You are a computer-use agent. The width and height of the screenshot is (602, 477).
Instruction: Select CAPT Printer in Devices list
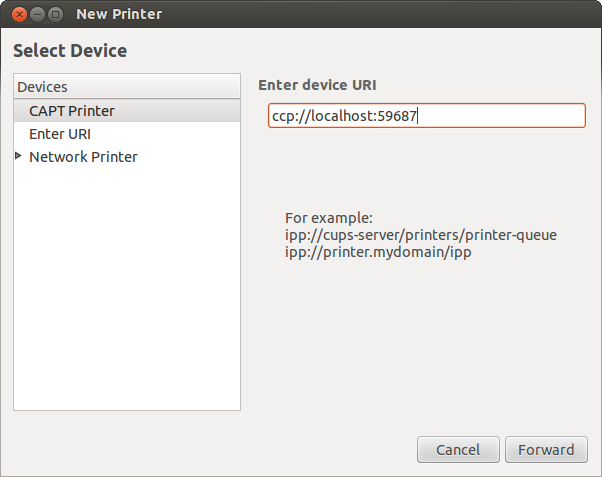click(127, 111)
